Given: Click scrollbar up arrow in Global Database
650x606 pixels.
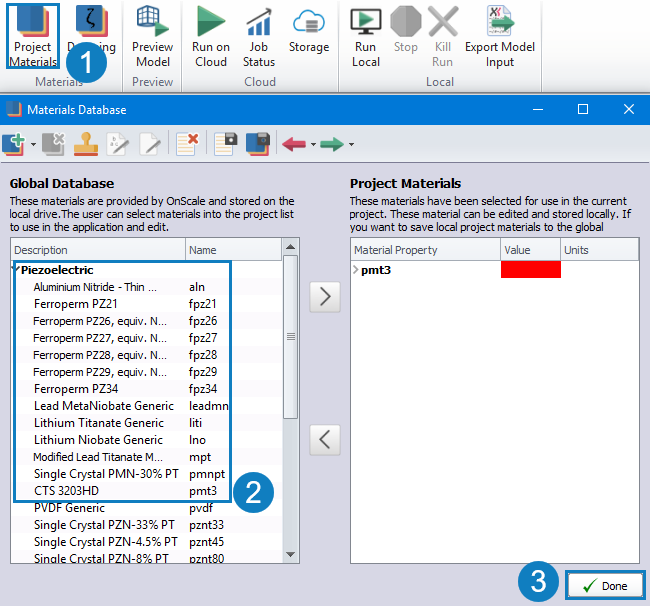Looking at the screenshot, I should (x=291, y=247).
